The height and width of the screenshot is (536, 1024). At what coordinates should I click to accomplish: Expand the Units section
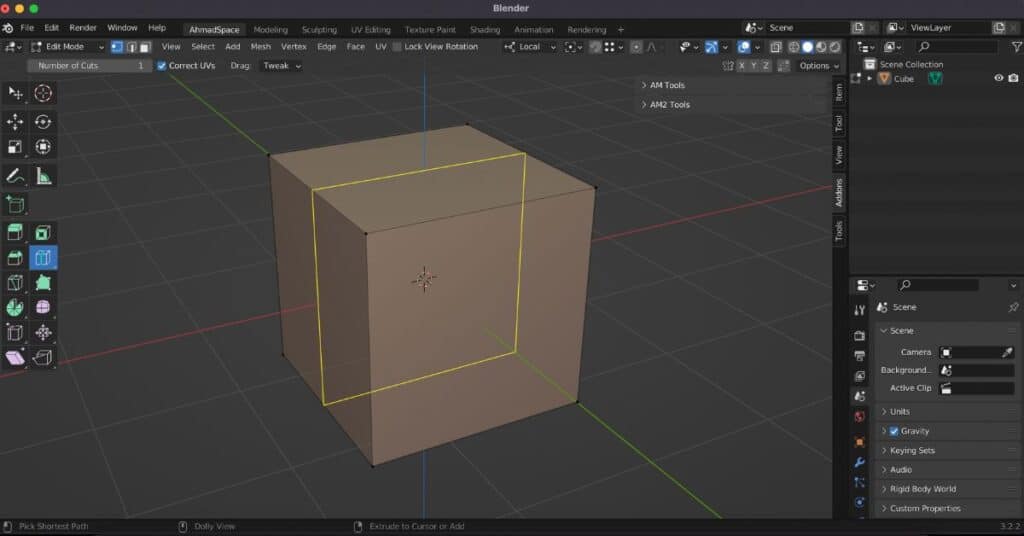[x=899, y=412]
